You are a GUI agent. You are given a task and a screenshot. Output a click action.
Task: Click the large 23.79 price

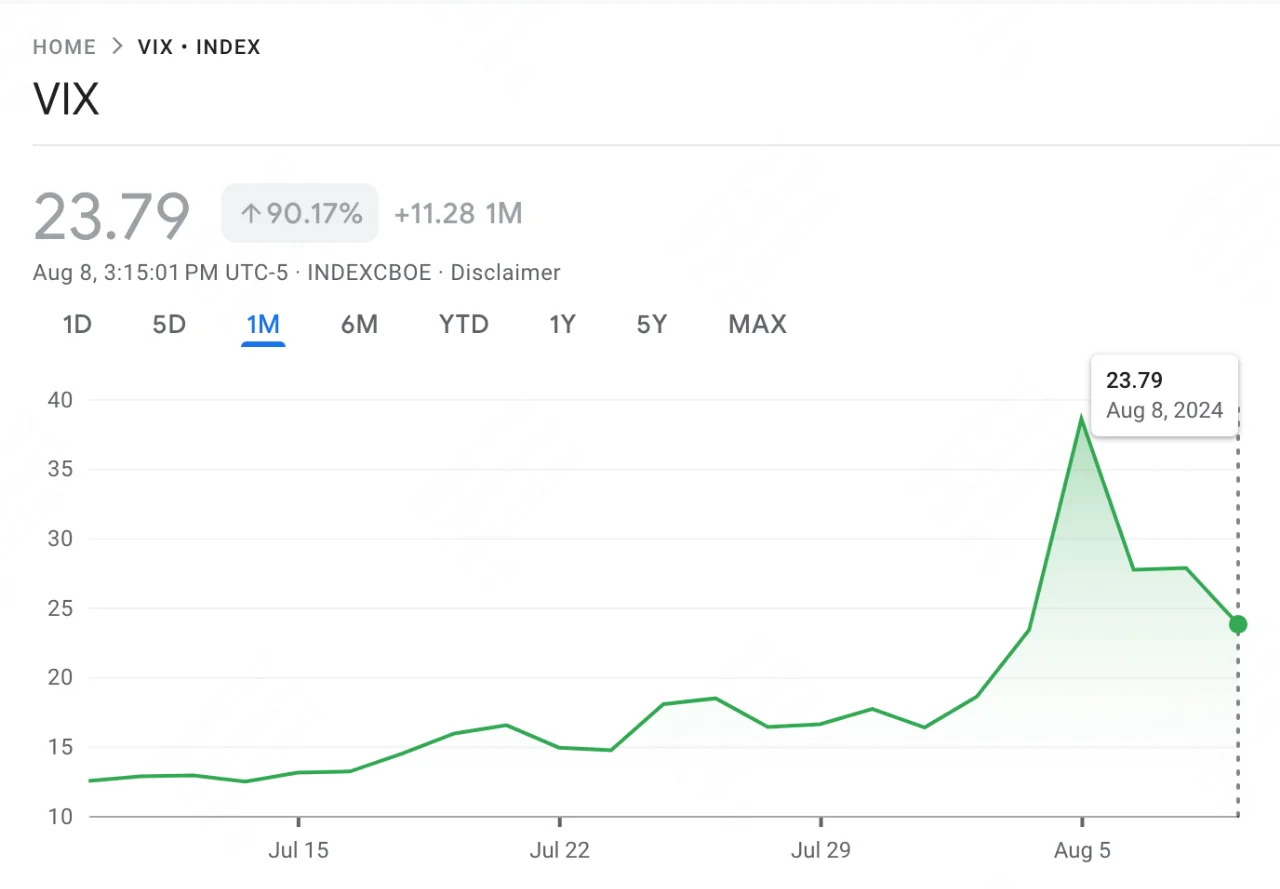click(x=111, y=216)
